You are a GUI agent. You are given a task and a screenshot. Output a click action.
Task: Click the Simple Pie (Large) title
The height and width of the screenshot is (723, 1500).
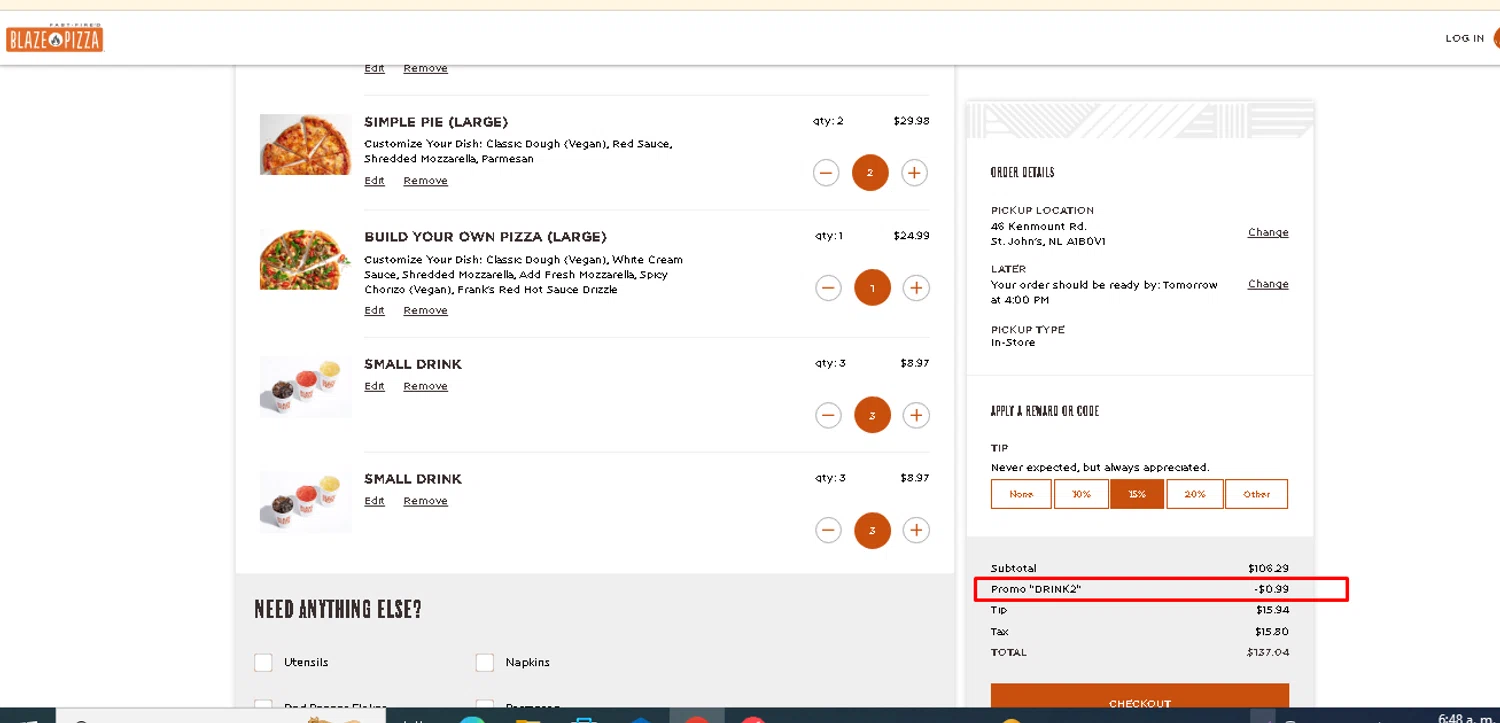[436, 122]
